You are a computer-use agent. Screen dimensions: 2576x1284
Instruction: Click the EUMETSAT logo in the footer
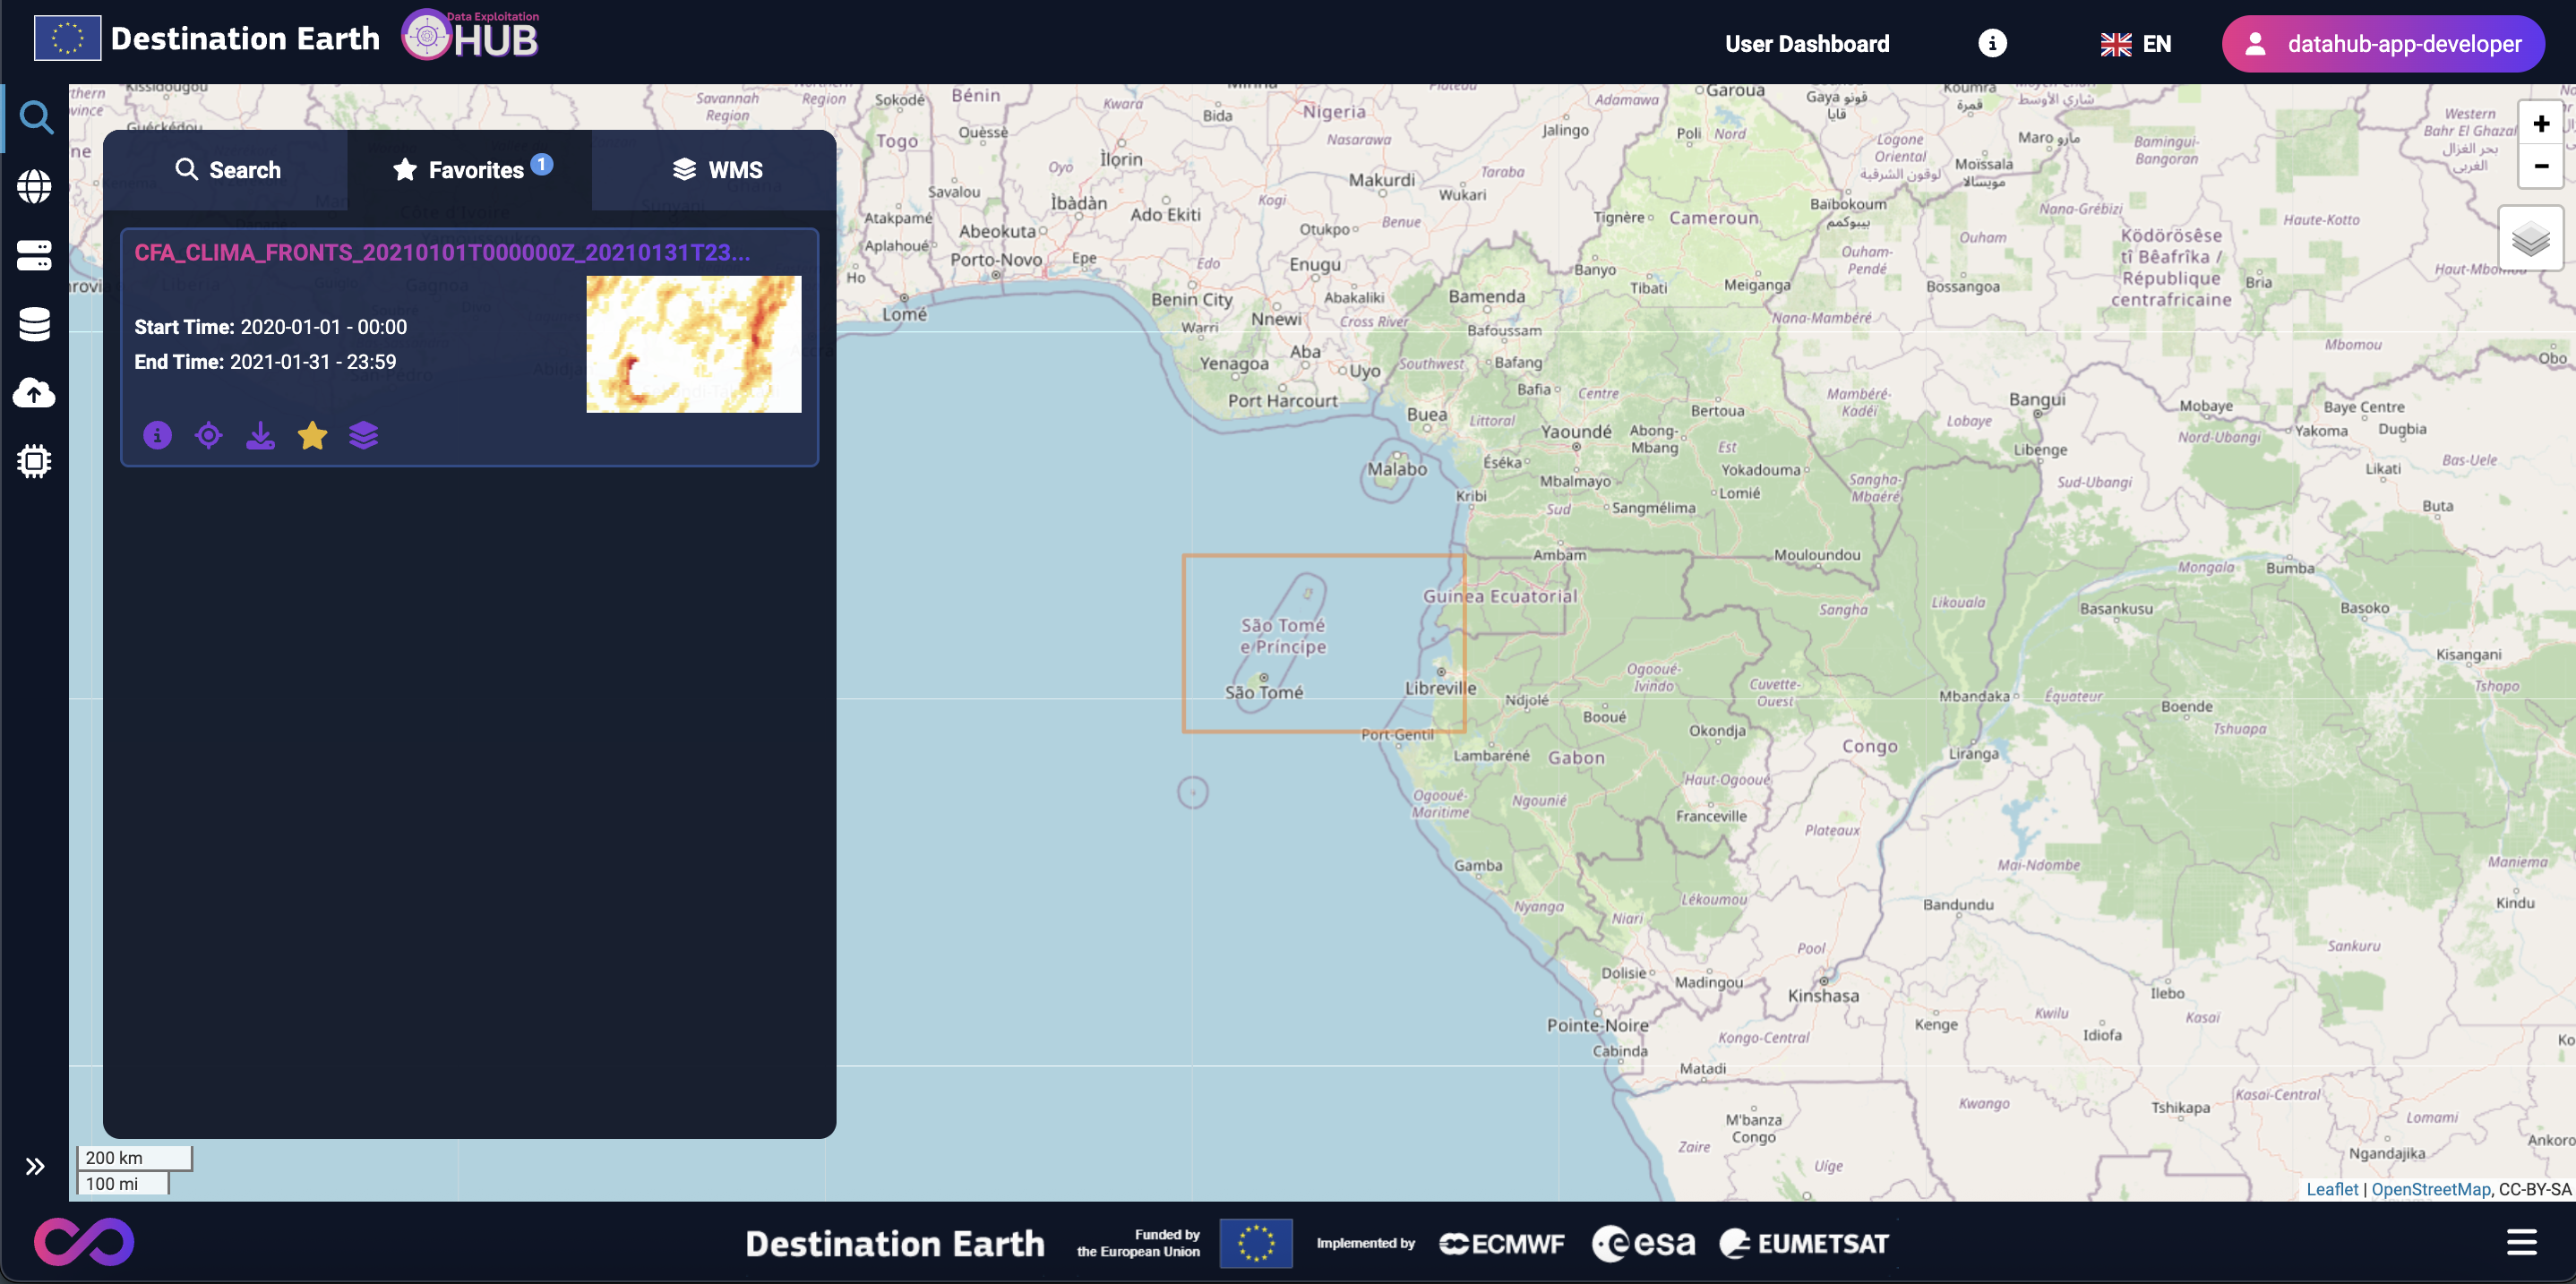[x=1804, y=1243]
